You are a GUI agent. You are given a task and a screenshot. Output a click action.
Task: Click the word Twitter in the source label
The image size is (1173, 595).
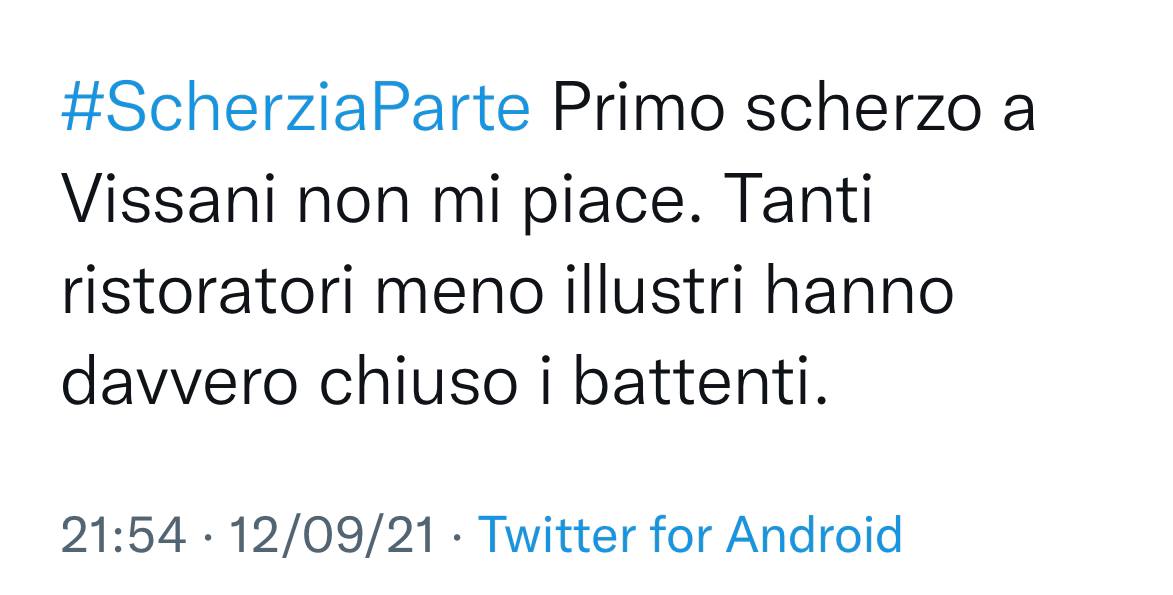(x=557, y=535)
